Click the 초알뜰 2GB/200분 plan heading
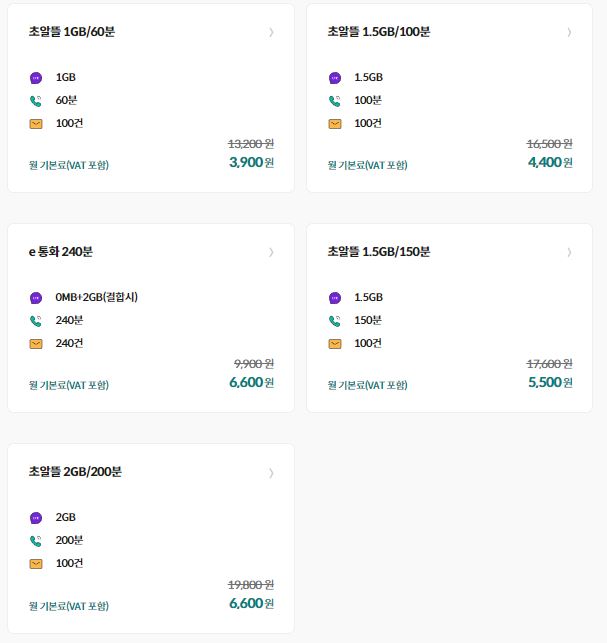 tap(75, 472)
